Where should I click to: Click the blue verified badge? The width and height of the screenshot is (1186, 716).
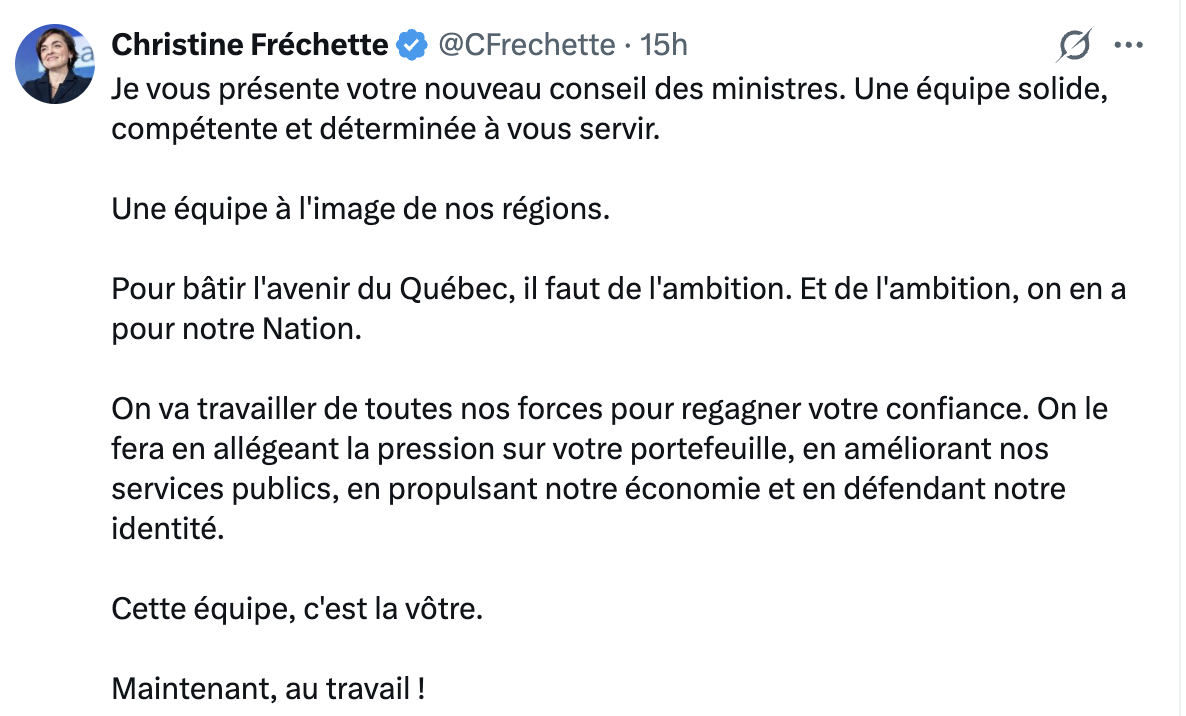(409, 45)
